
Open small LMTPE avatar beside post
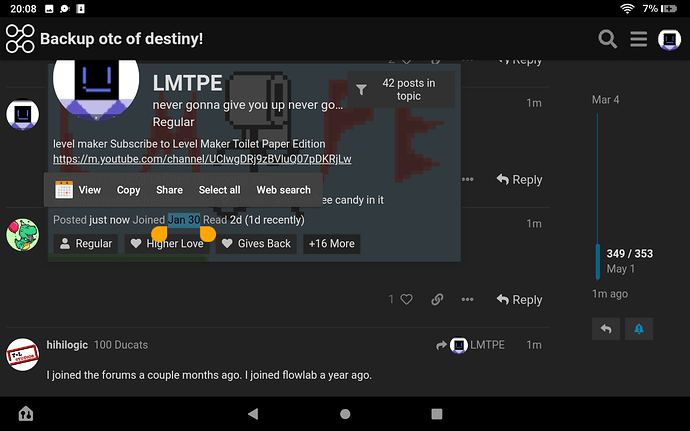[x=22, y=114]
